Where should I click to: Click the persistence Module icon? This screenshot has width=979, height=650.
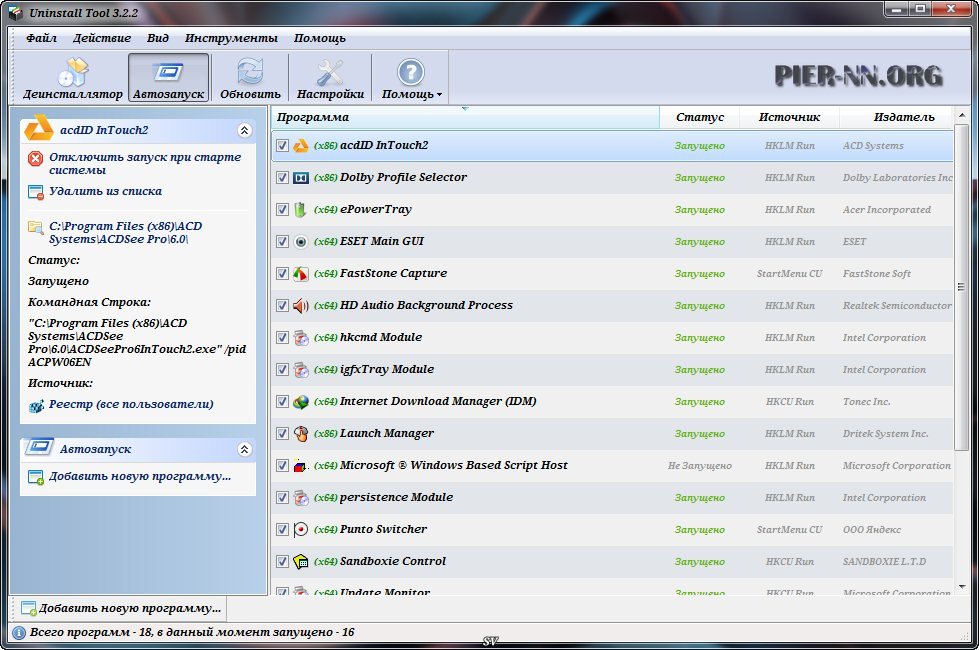301,498
